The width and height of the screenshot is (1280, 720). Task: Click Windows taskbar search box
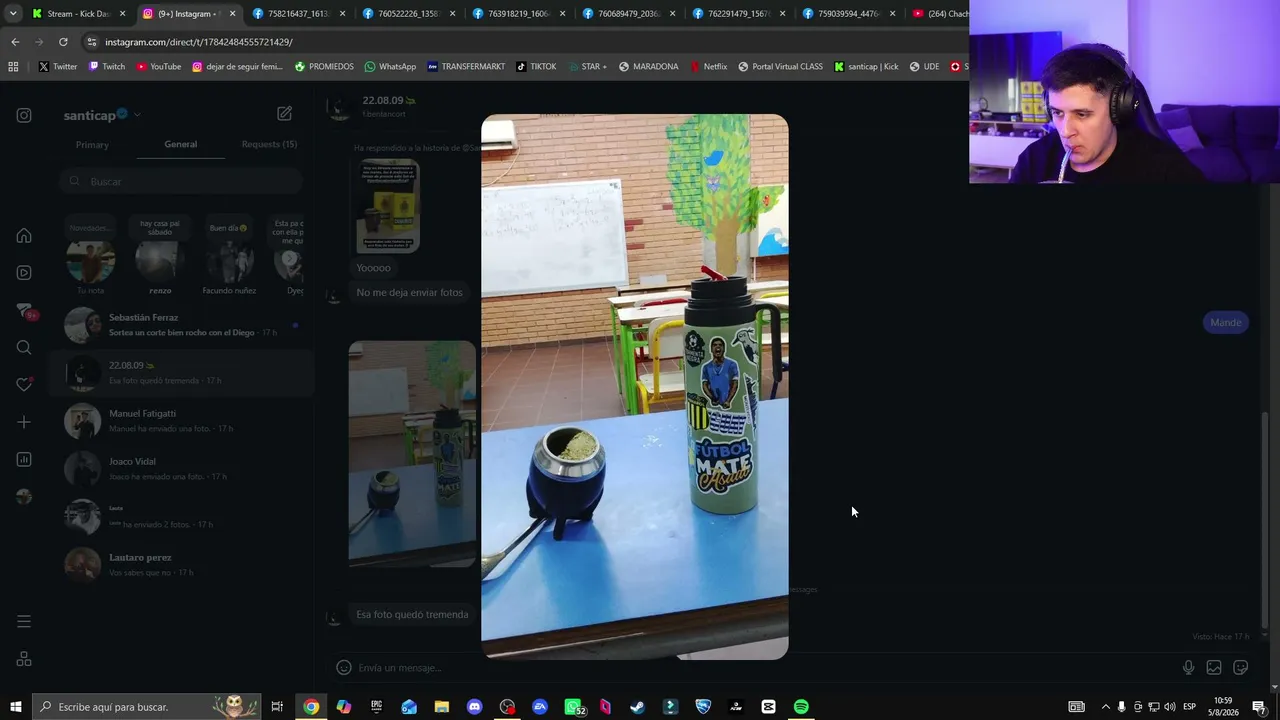pos(146,707)
